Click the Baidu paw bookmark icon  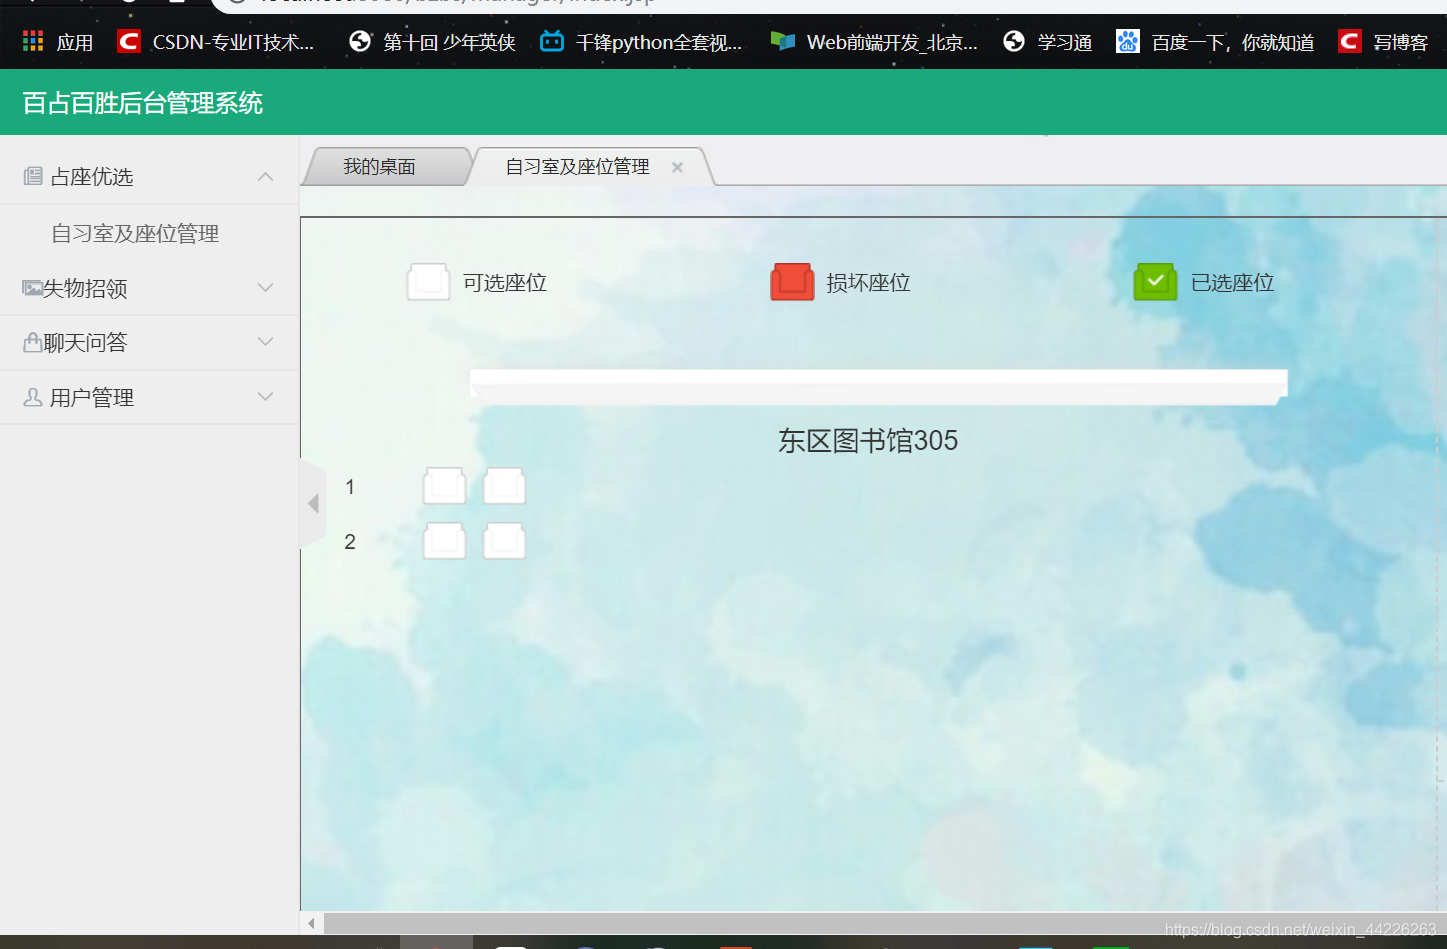point(1128,41)
